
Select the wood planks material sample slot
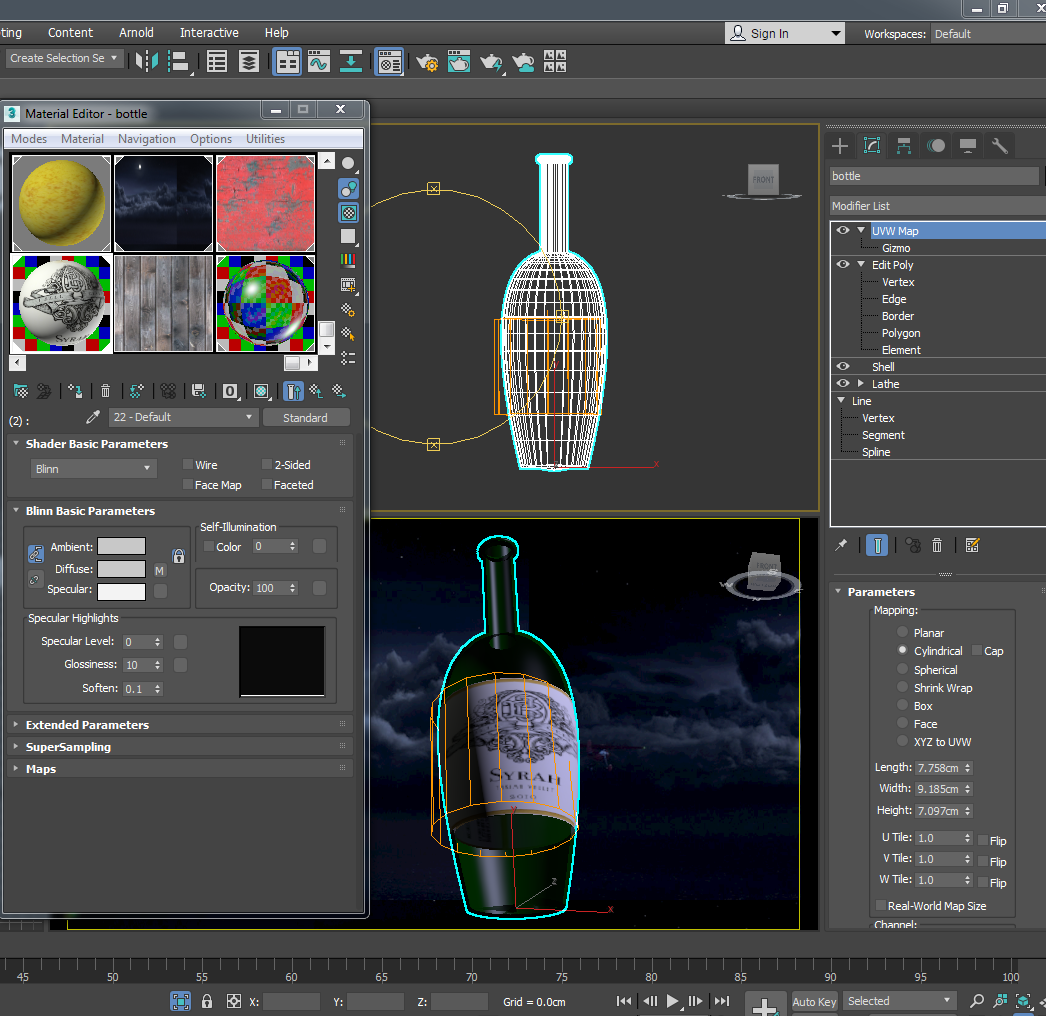pos(163,303)
